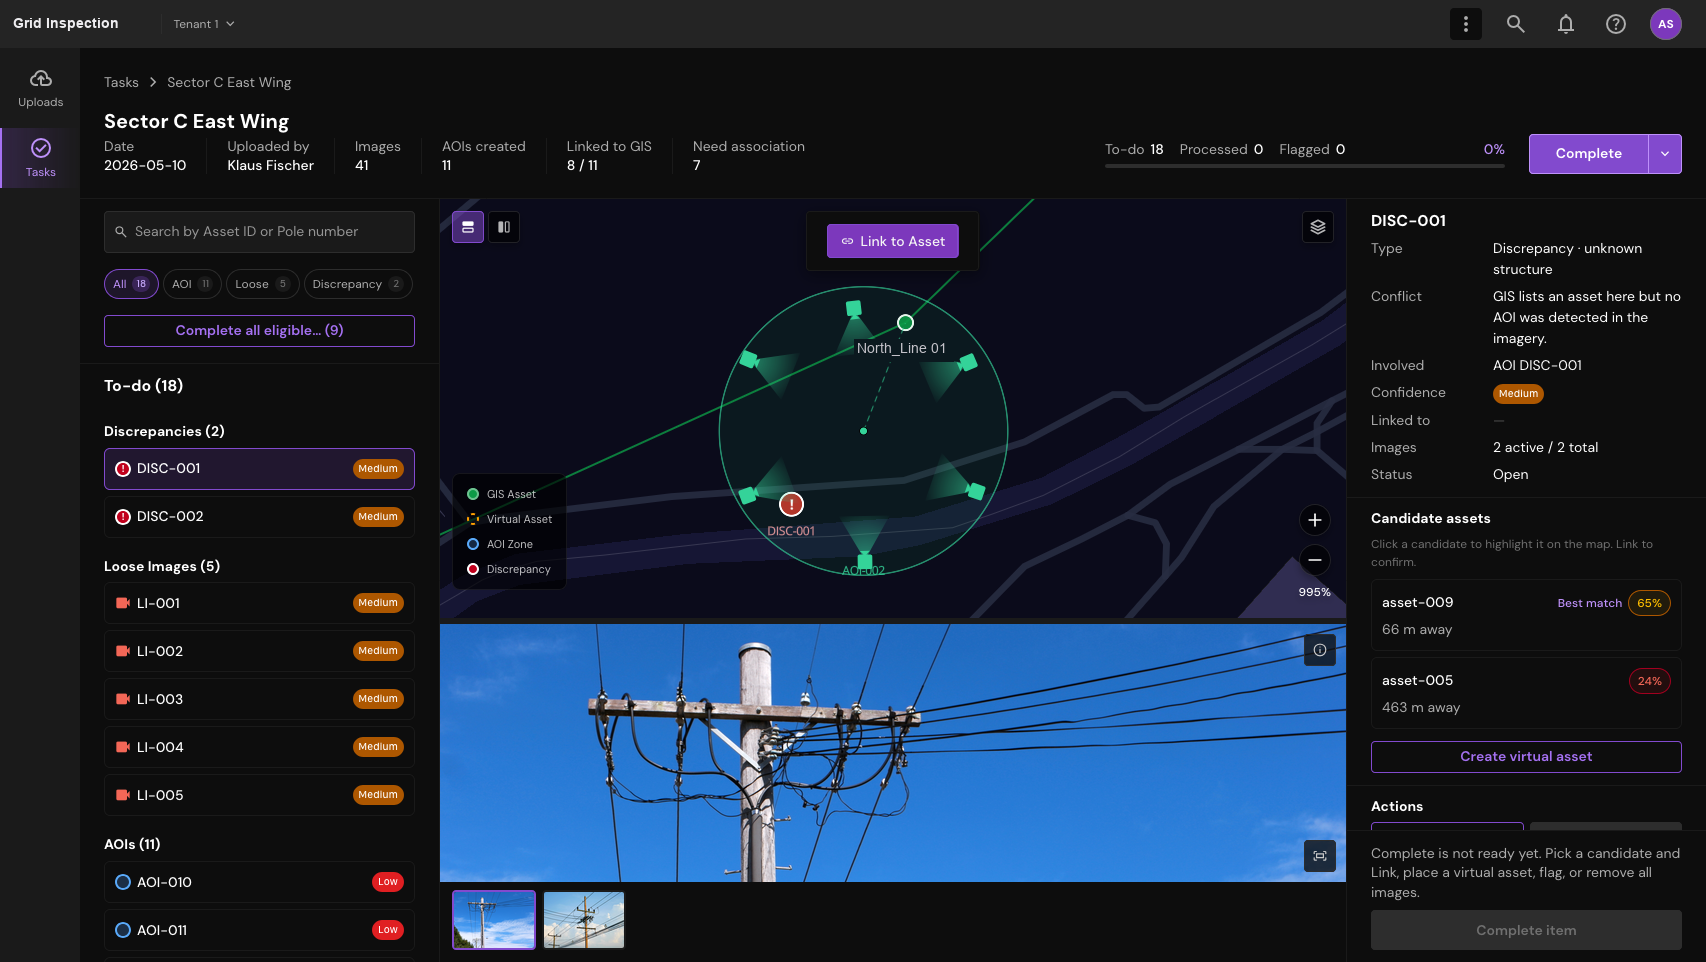Open the three-dot more options menu
The image size is (1706, 962).
[x=1466, y=24]
